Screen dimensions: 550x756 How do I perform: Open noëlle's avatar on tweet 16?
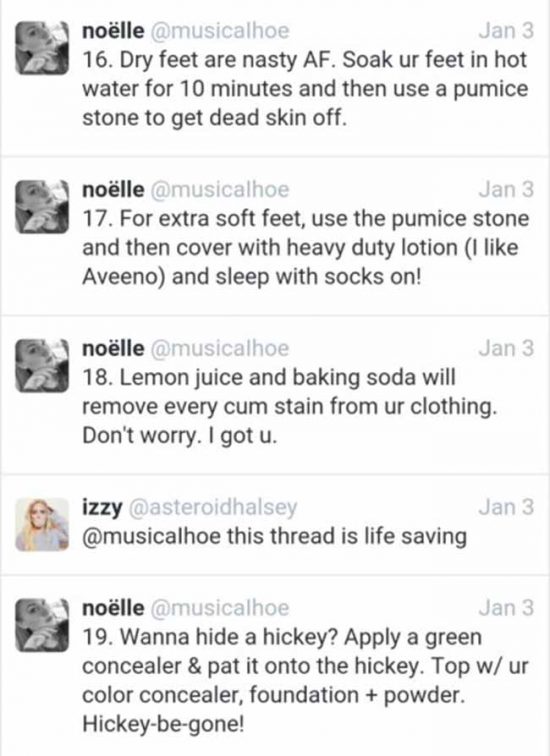42,48
